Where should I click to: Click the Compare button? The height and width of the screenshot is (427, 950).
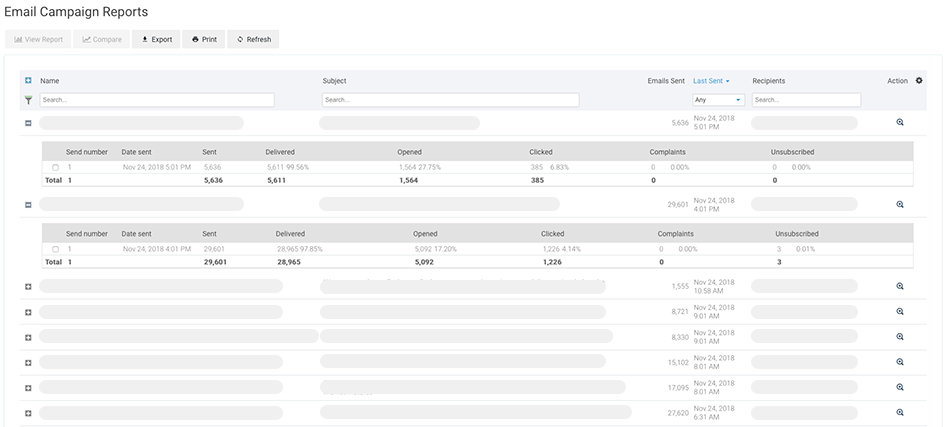(102, 39)
